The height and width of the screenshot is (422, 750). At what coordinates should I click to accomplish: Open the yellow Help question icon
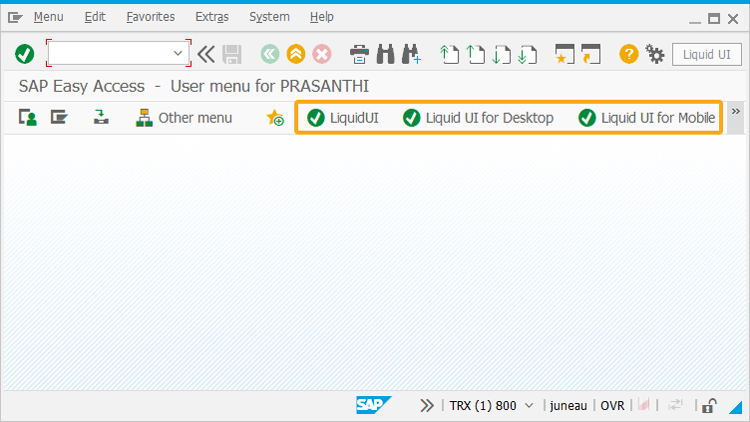point(629,54)
